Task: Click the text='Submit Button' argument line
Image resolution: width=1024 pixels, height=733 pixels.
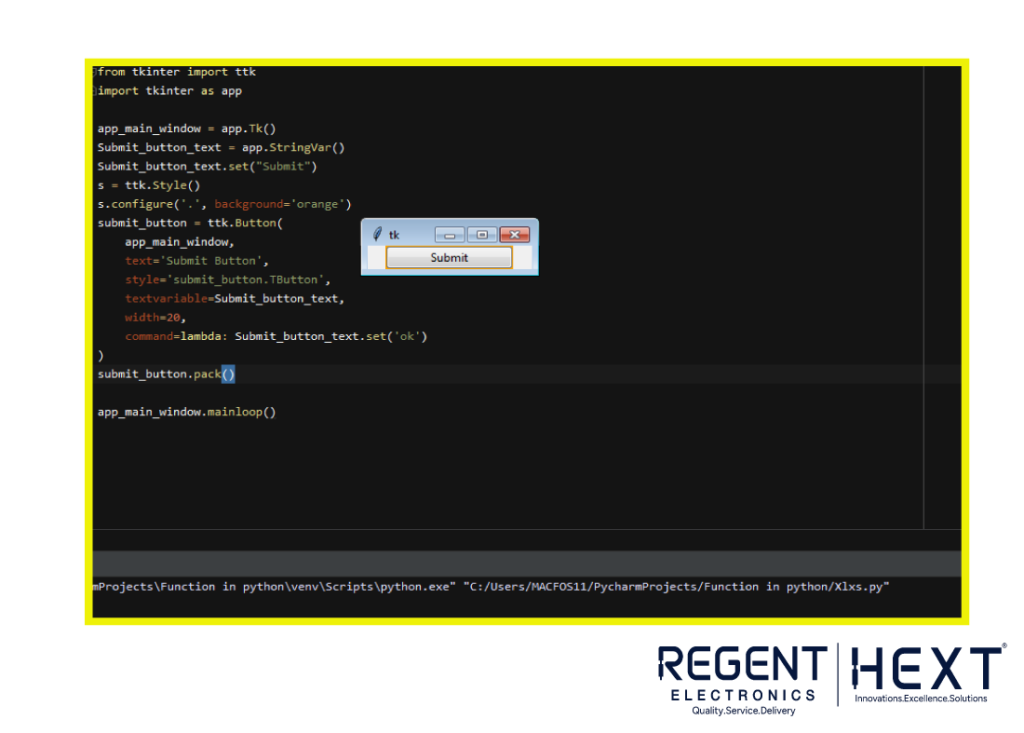Action: [197, 261]
